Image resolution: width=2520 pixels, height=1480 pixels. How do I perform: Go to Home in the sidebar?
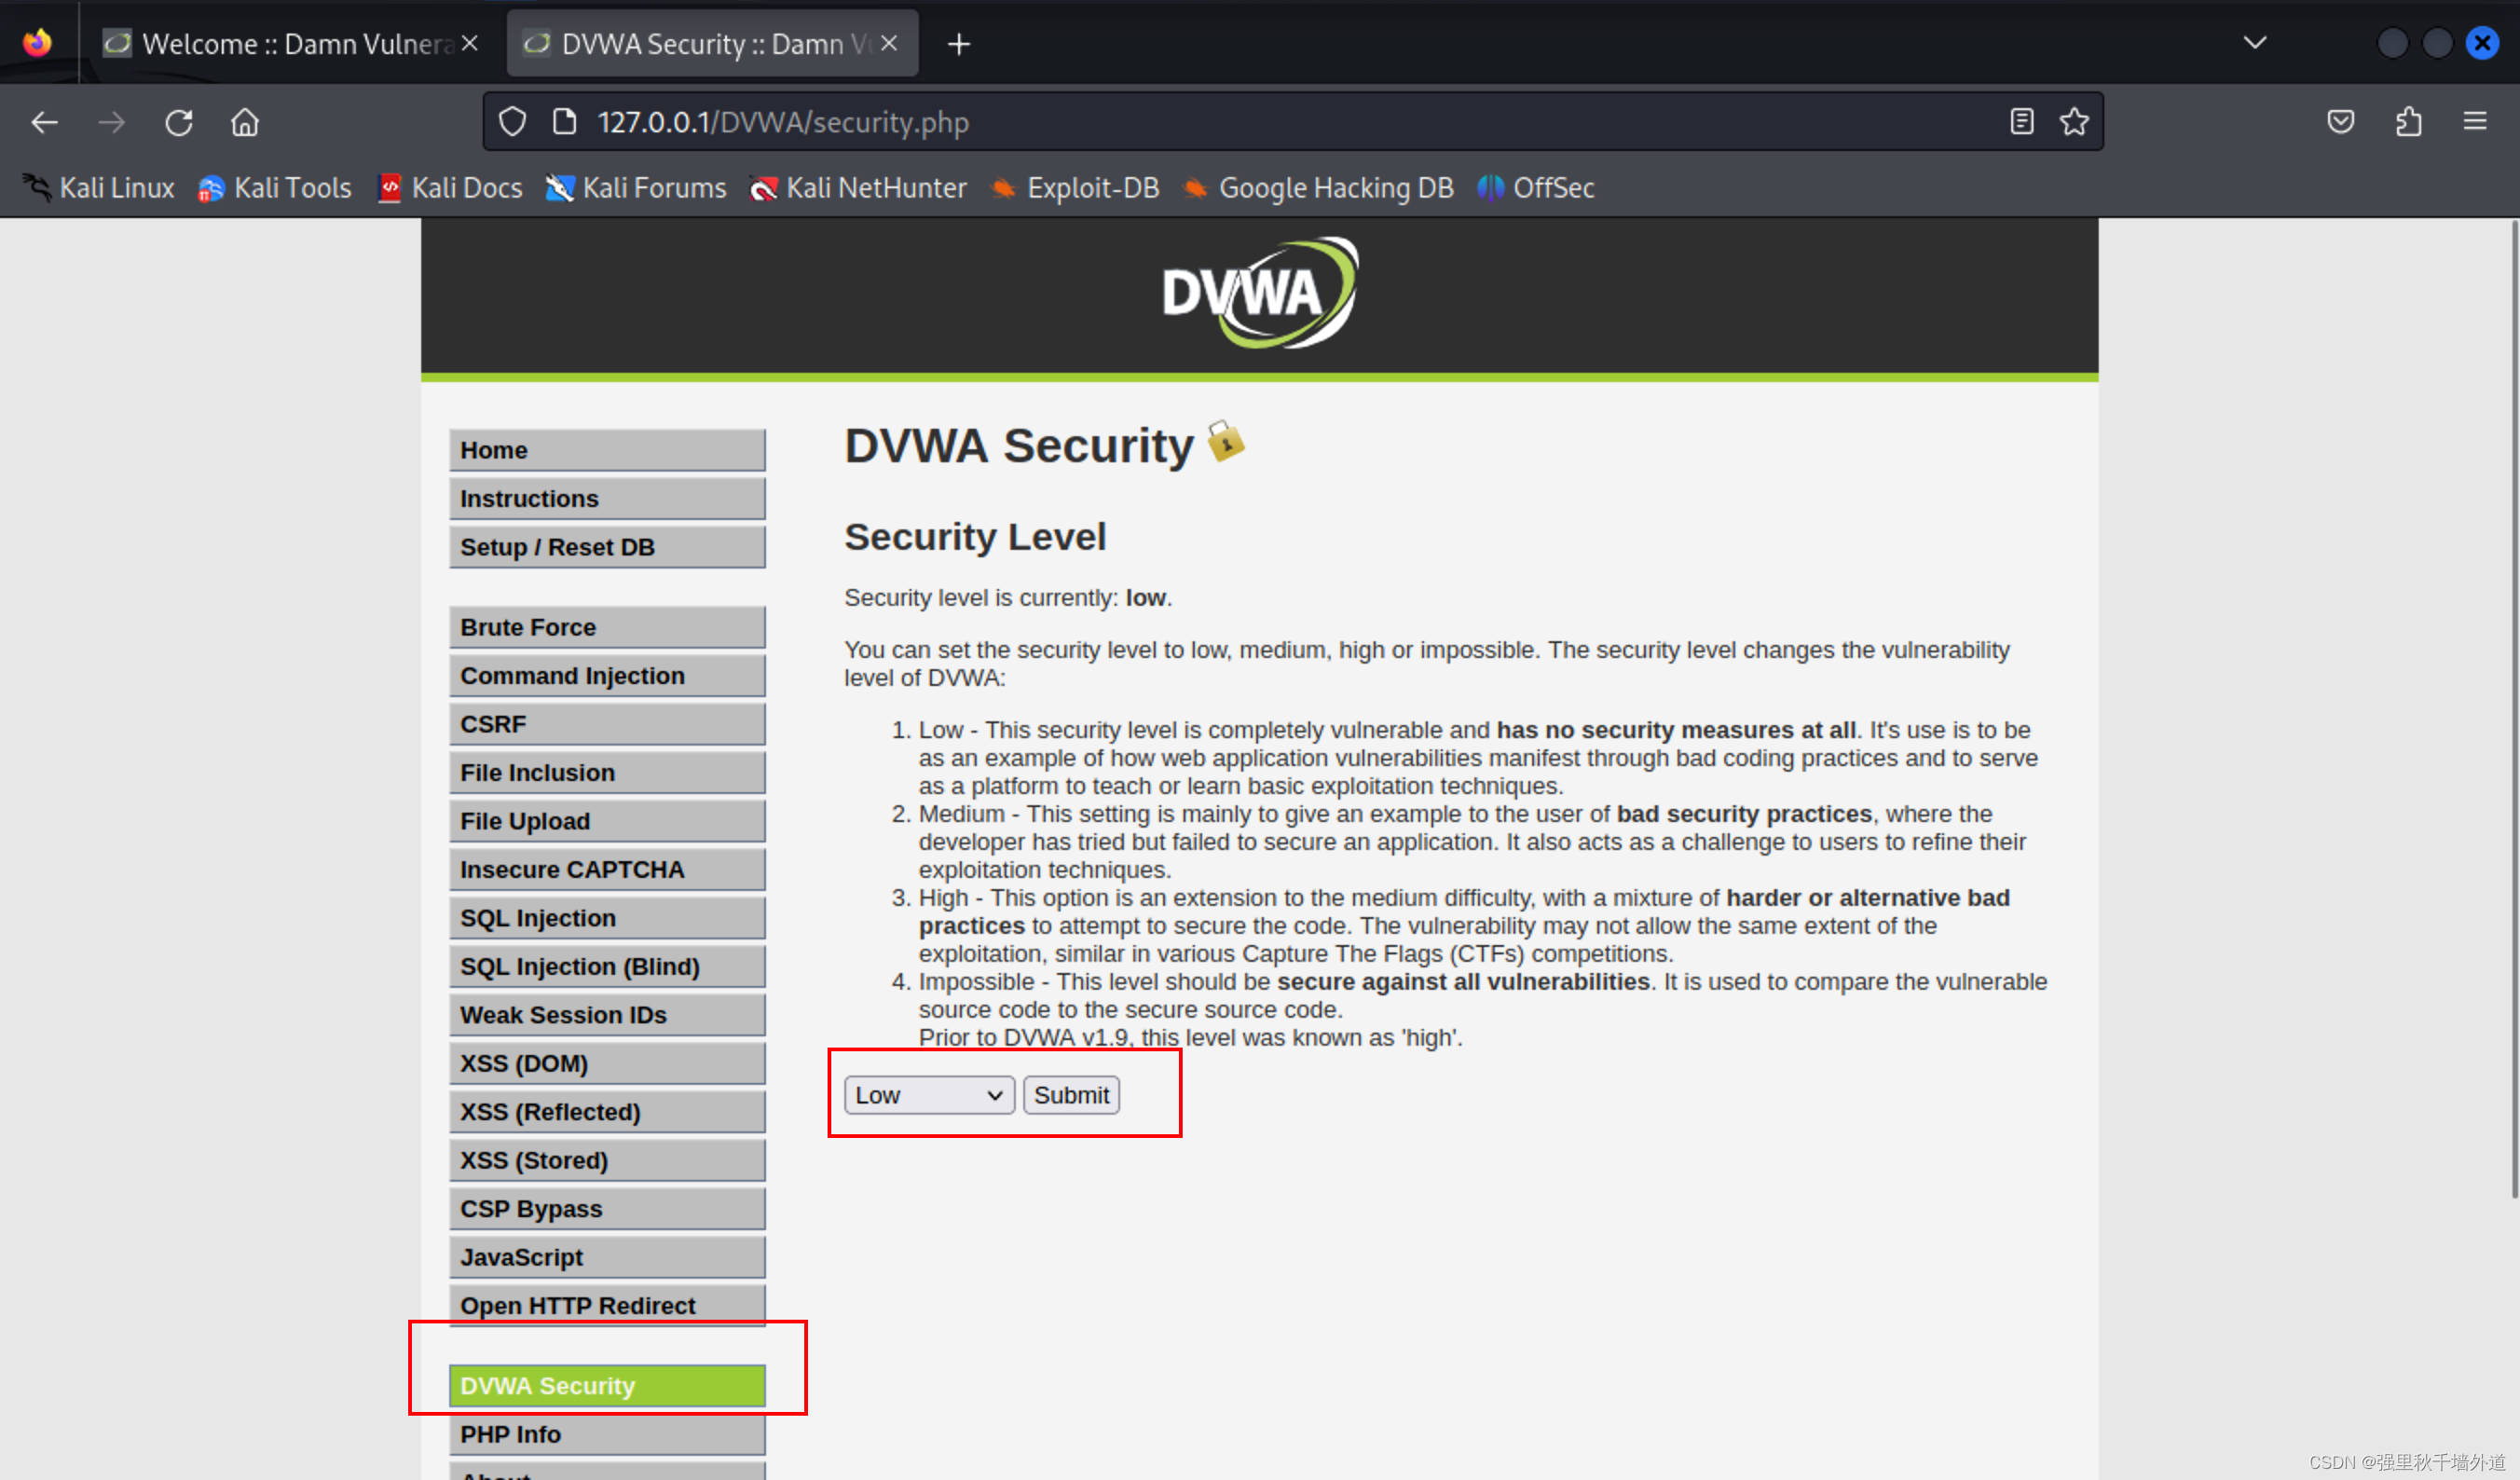tap(607, 450)
